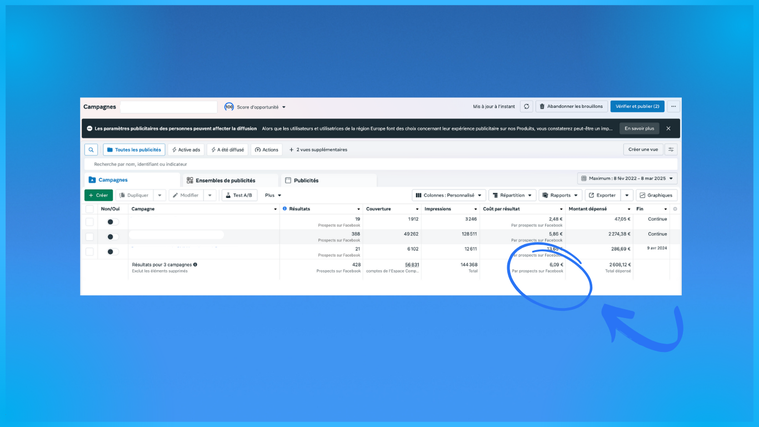Expand the Colonnes : Personnalisé dropdown
Viewport: 759px width, 427px height.
(x=449, y=195)
